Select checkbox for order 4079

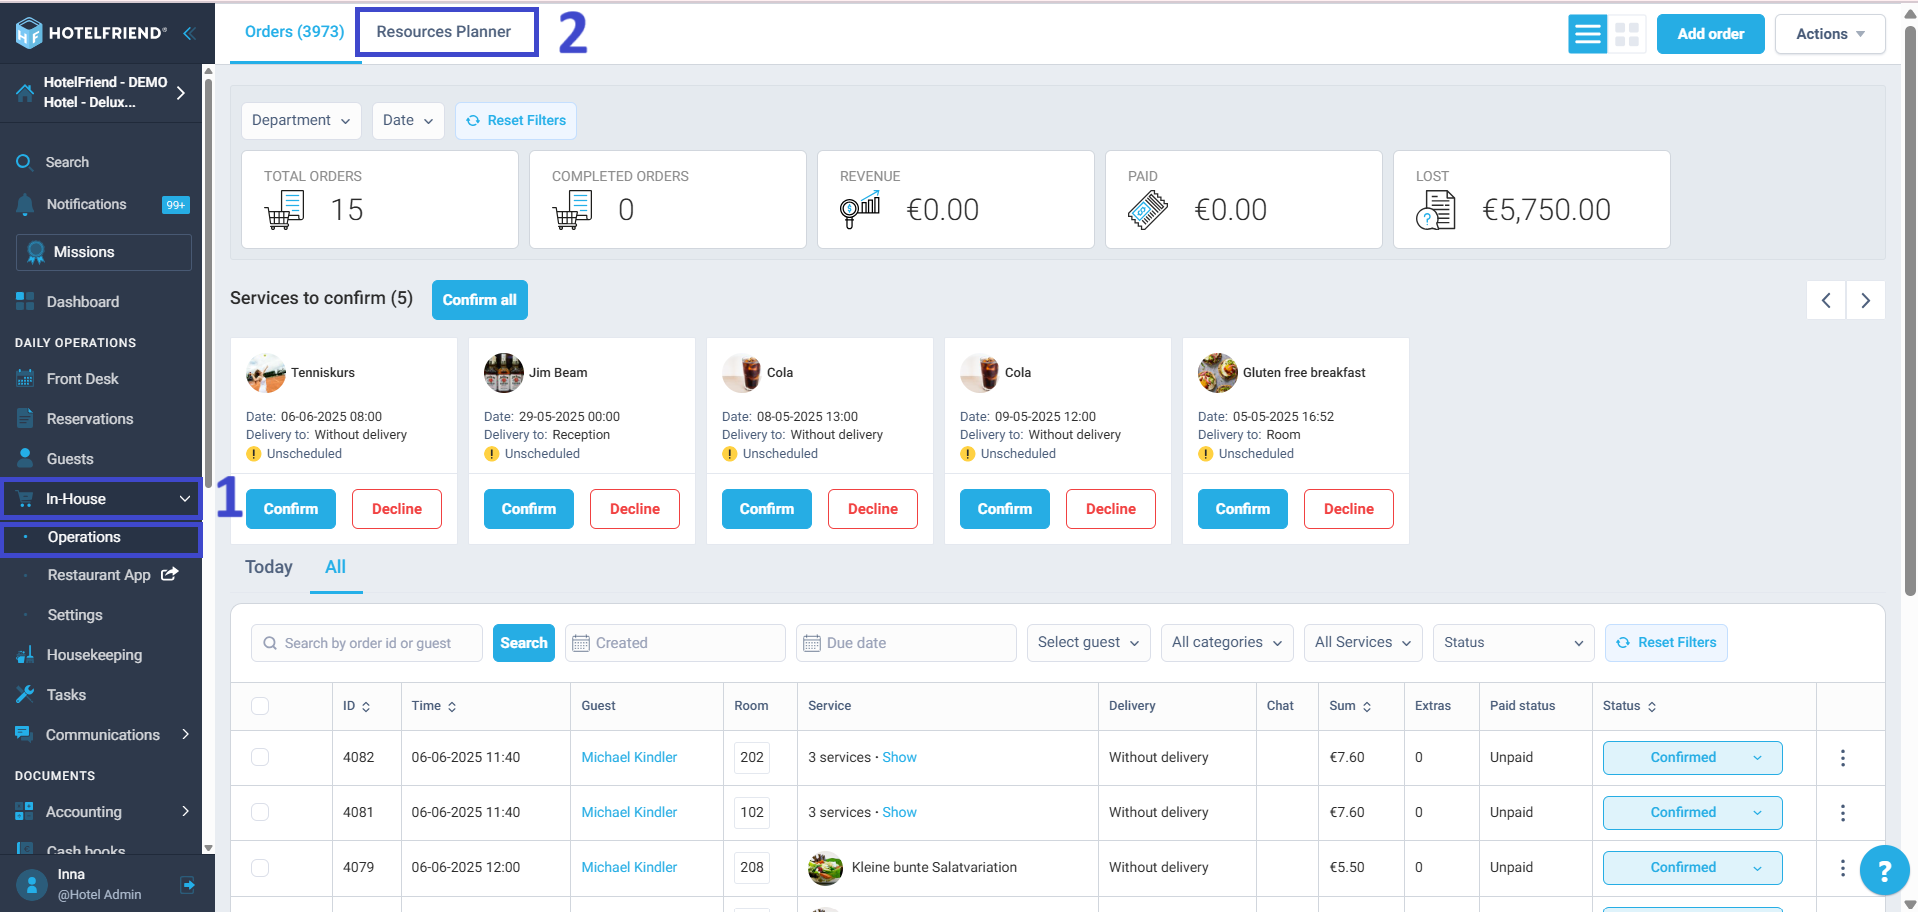click(260, 867)
